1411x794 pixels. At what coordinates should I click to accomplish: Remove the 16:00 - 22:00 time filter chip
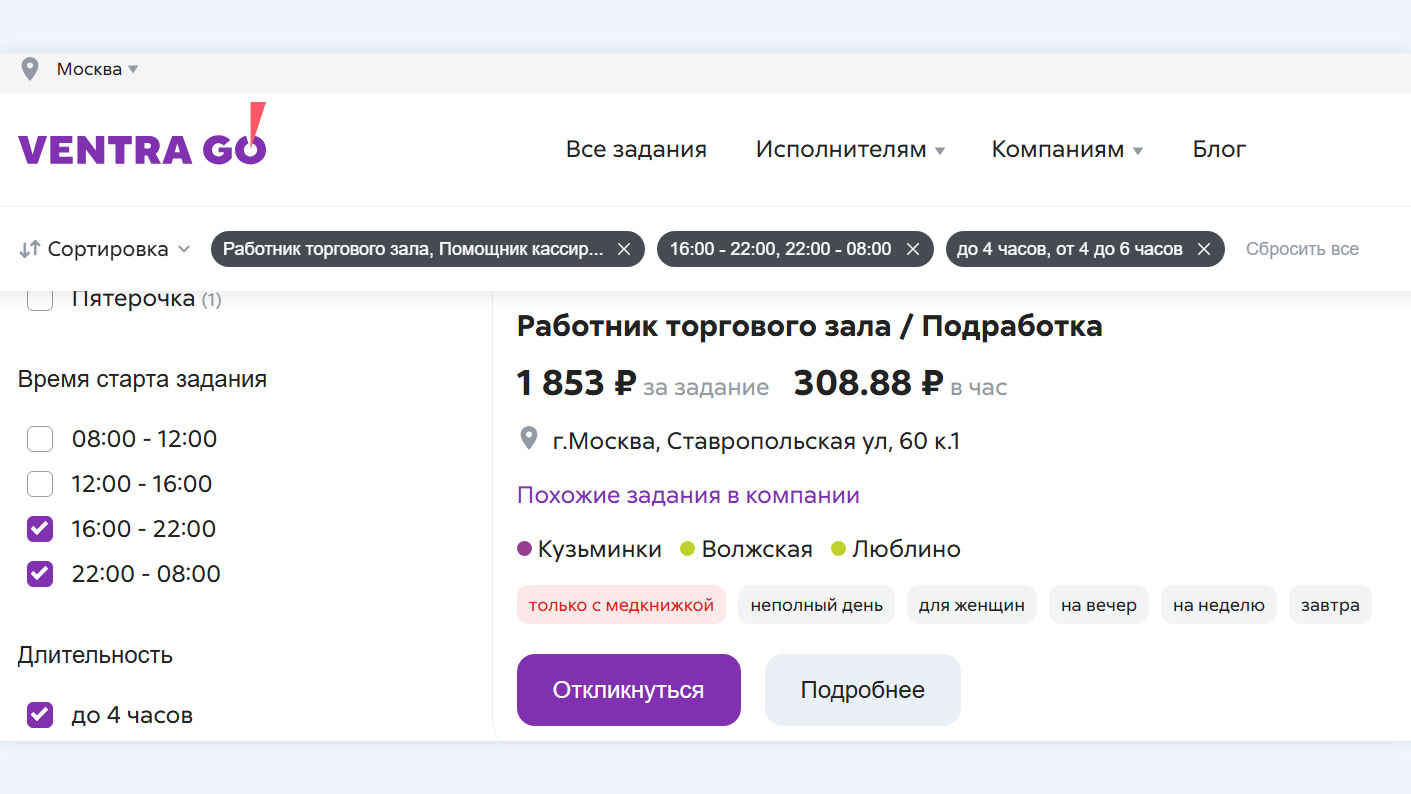[912, 249]
